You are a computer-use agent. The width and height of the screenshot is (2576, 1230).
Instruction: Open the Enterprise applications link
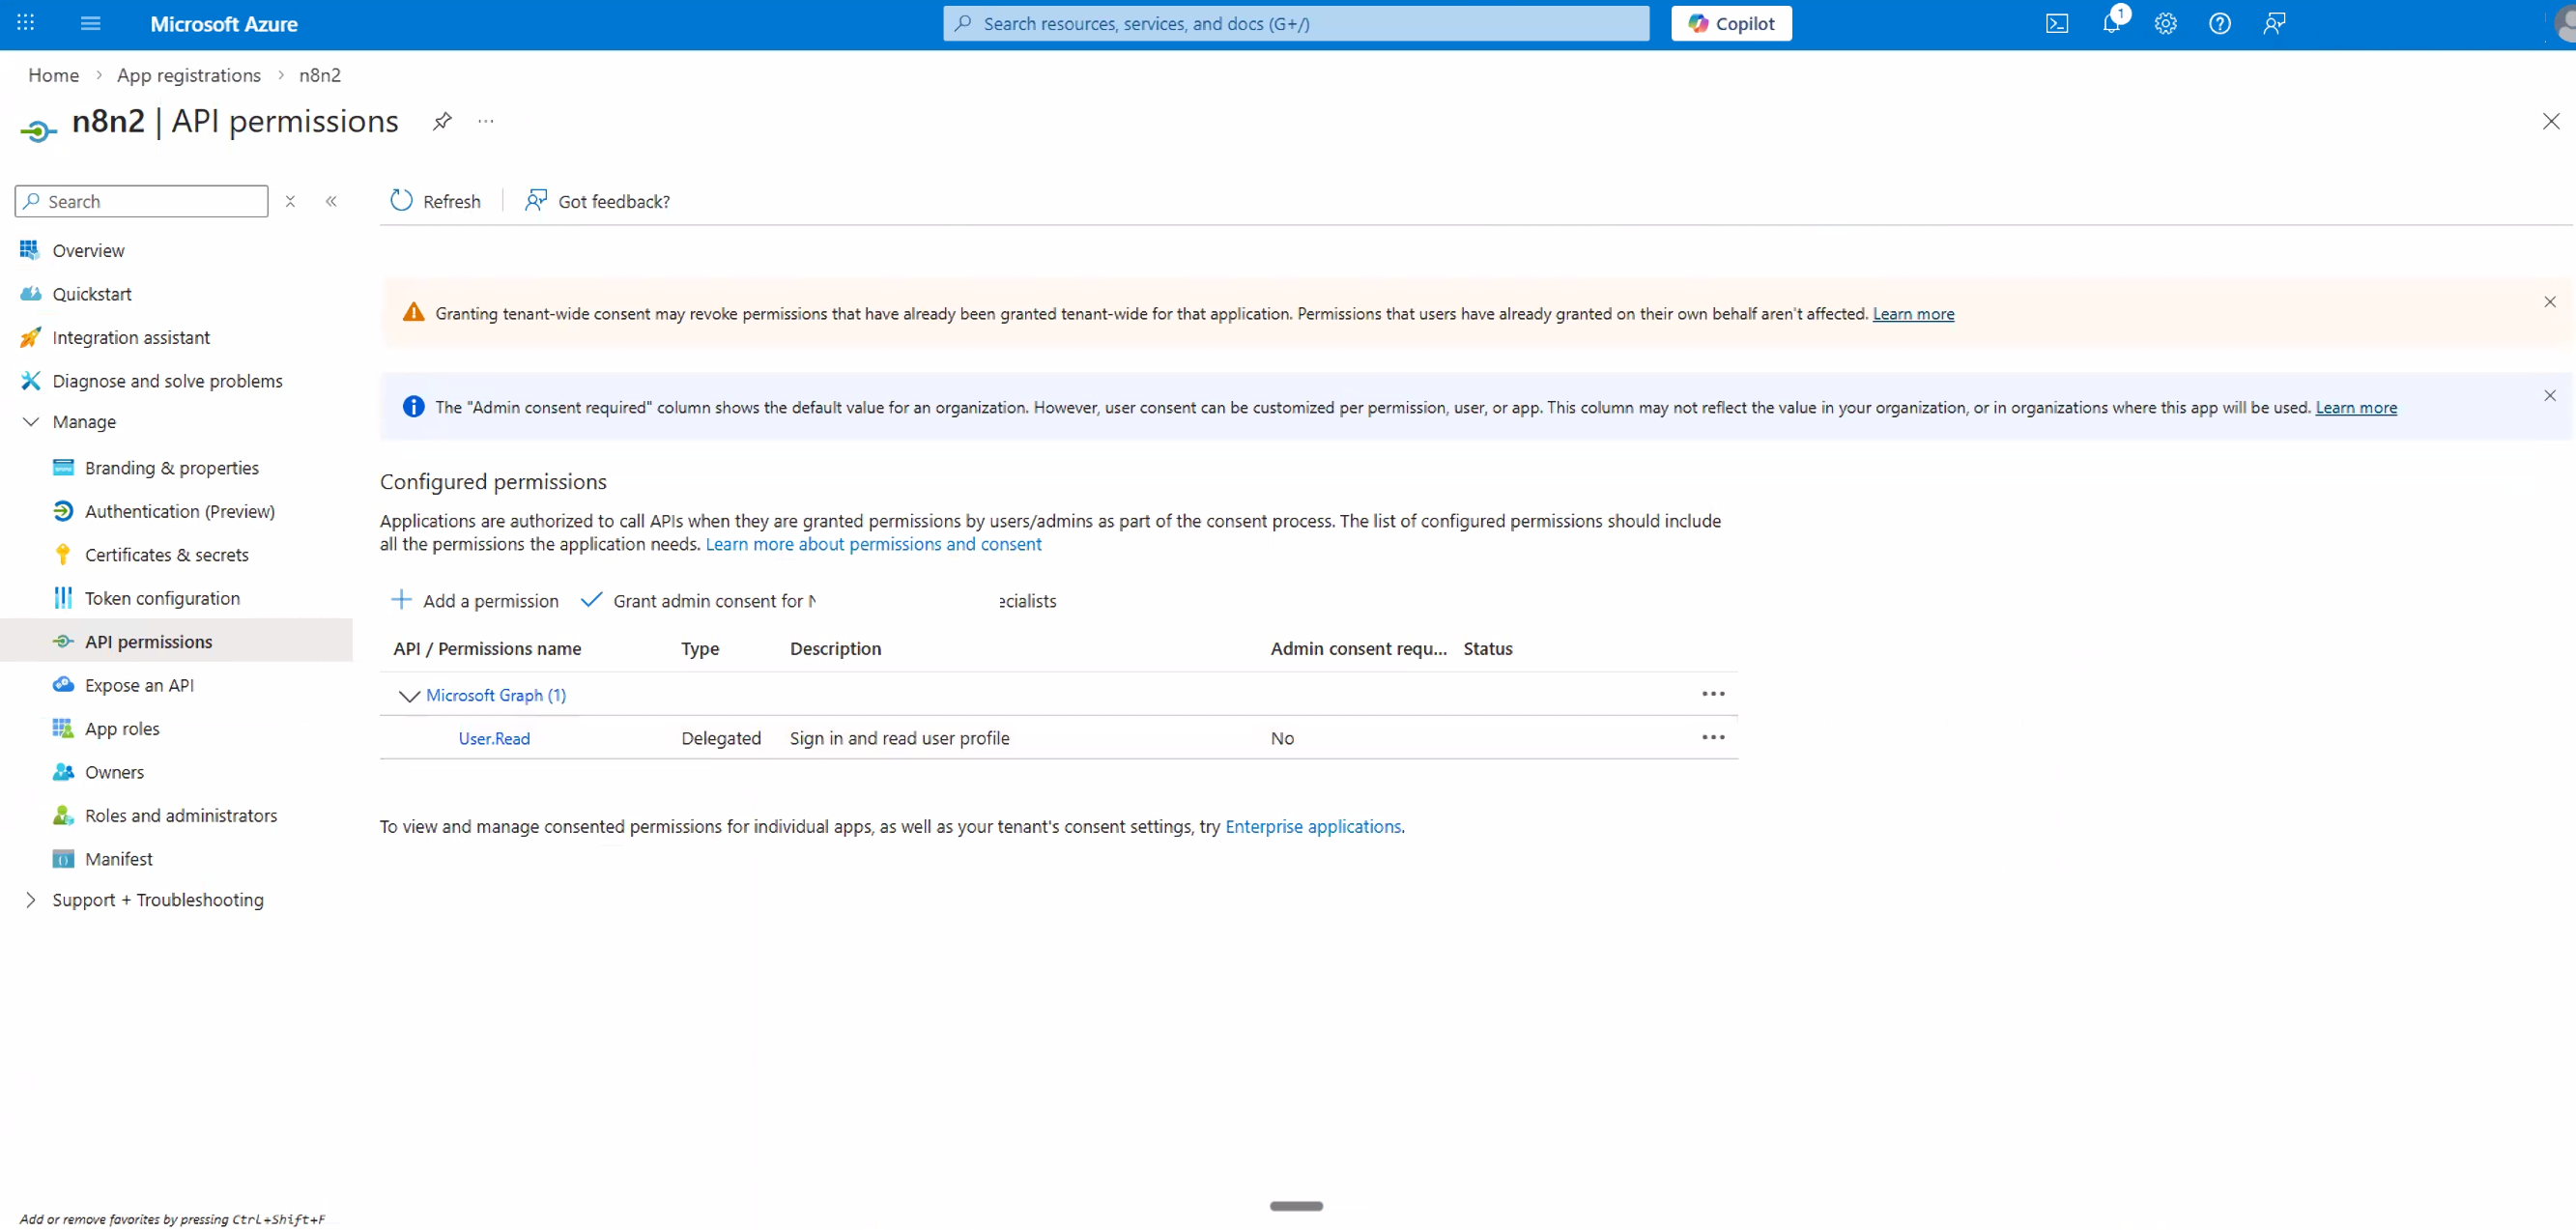(x=1313, y=826)
